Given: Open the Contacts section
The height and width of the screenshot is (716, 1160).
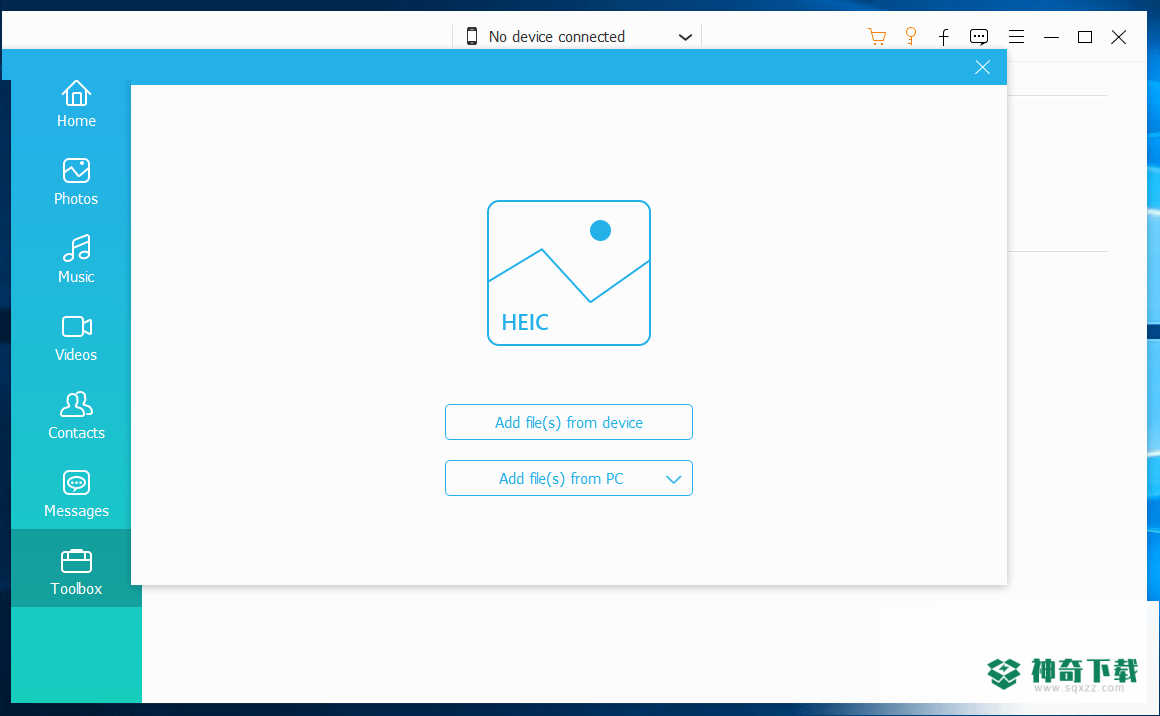Looking at the screenshot, I should (x=76, y=416).
